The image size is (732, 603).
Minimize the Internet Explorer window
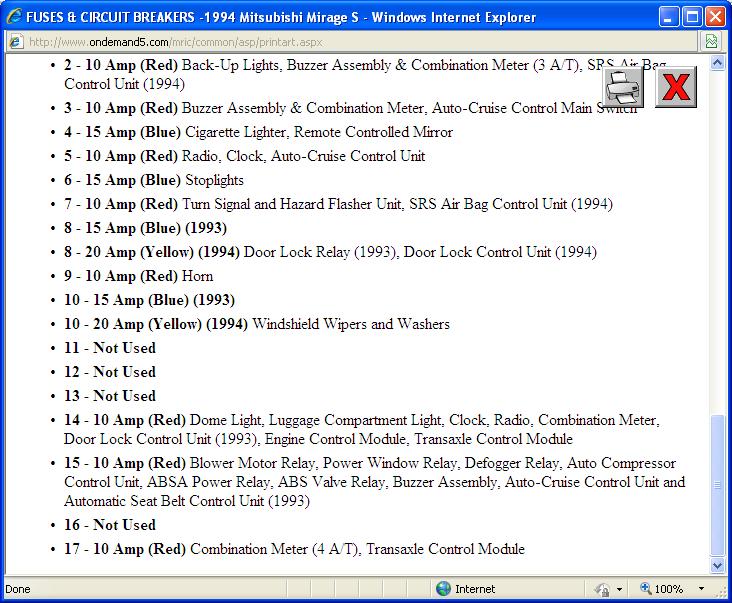click(x=668, y=17)
